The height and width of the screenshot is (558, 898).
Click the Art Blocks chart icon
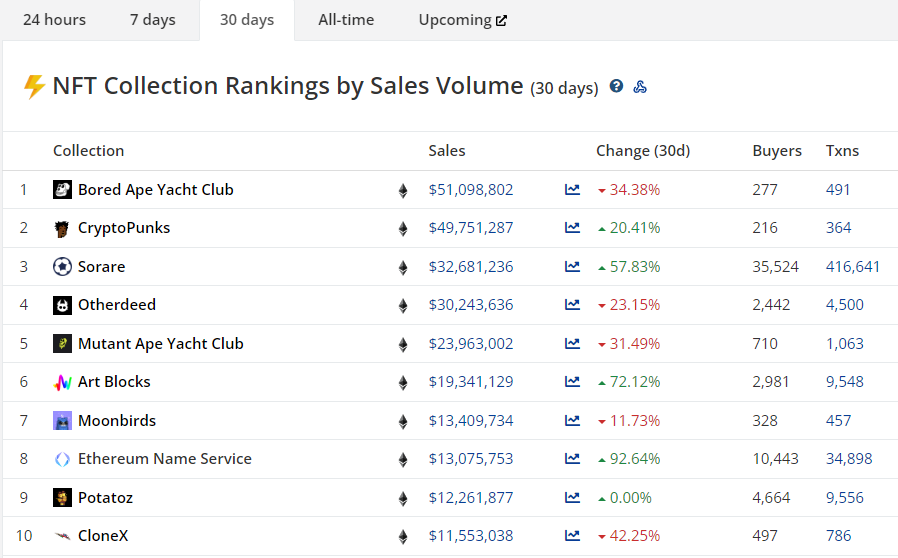[x=572, y=381]
